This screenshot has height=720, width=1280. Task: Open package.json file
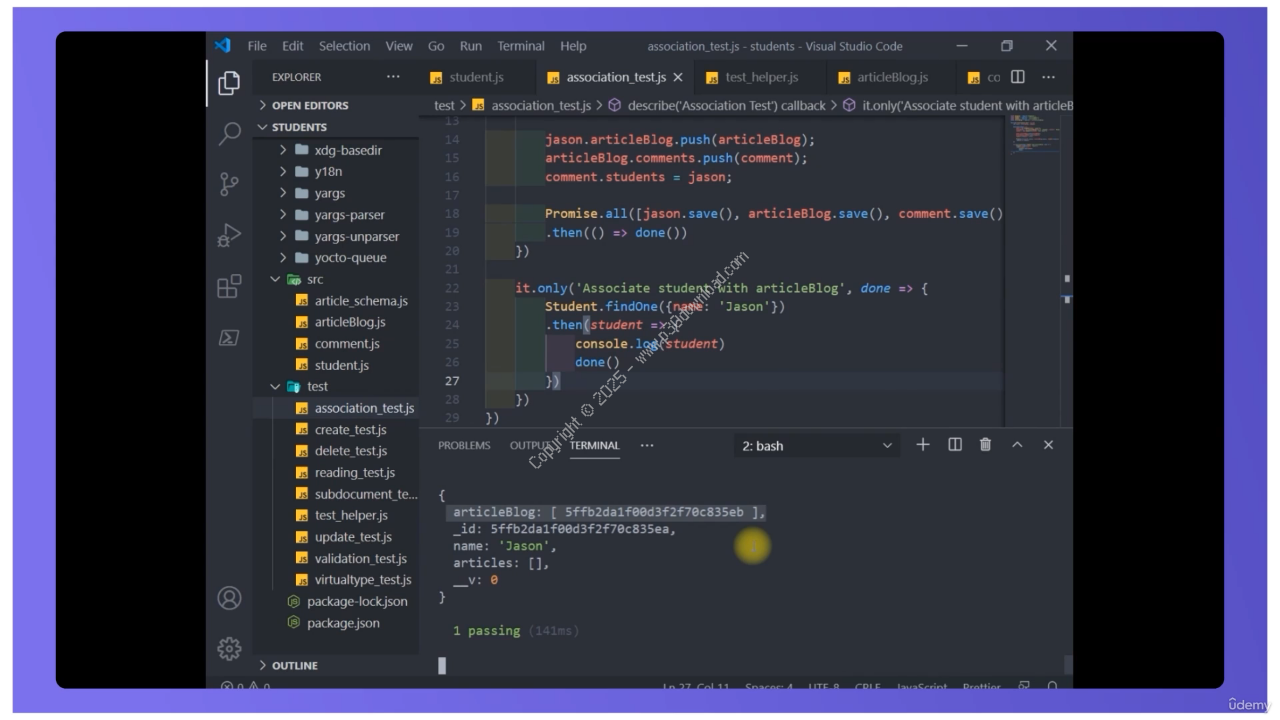[336, 622]
